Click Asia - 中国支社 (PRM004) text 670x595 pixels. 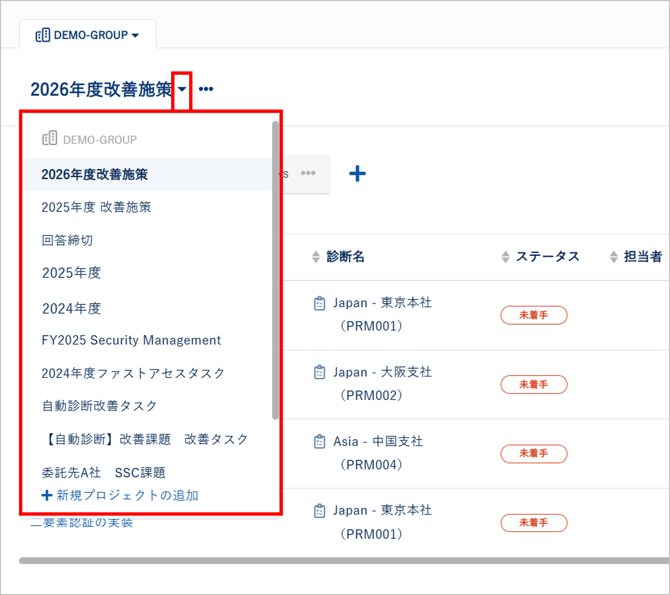[378, 453]
